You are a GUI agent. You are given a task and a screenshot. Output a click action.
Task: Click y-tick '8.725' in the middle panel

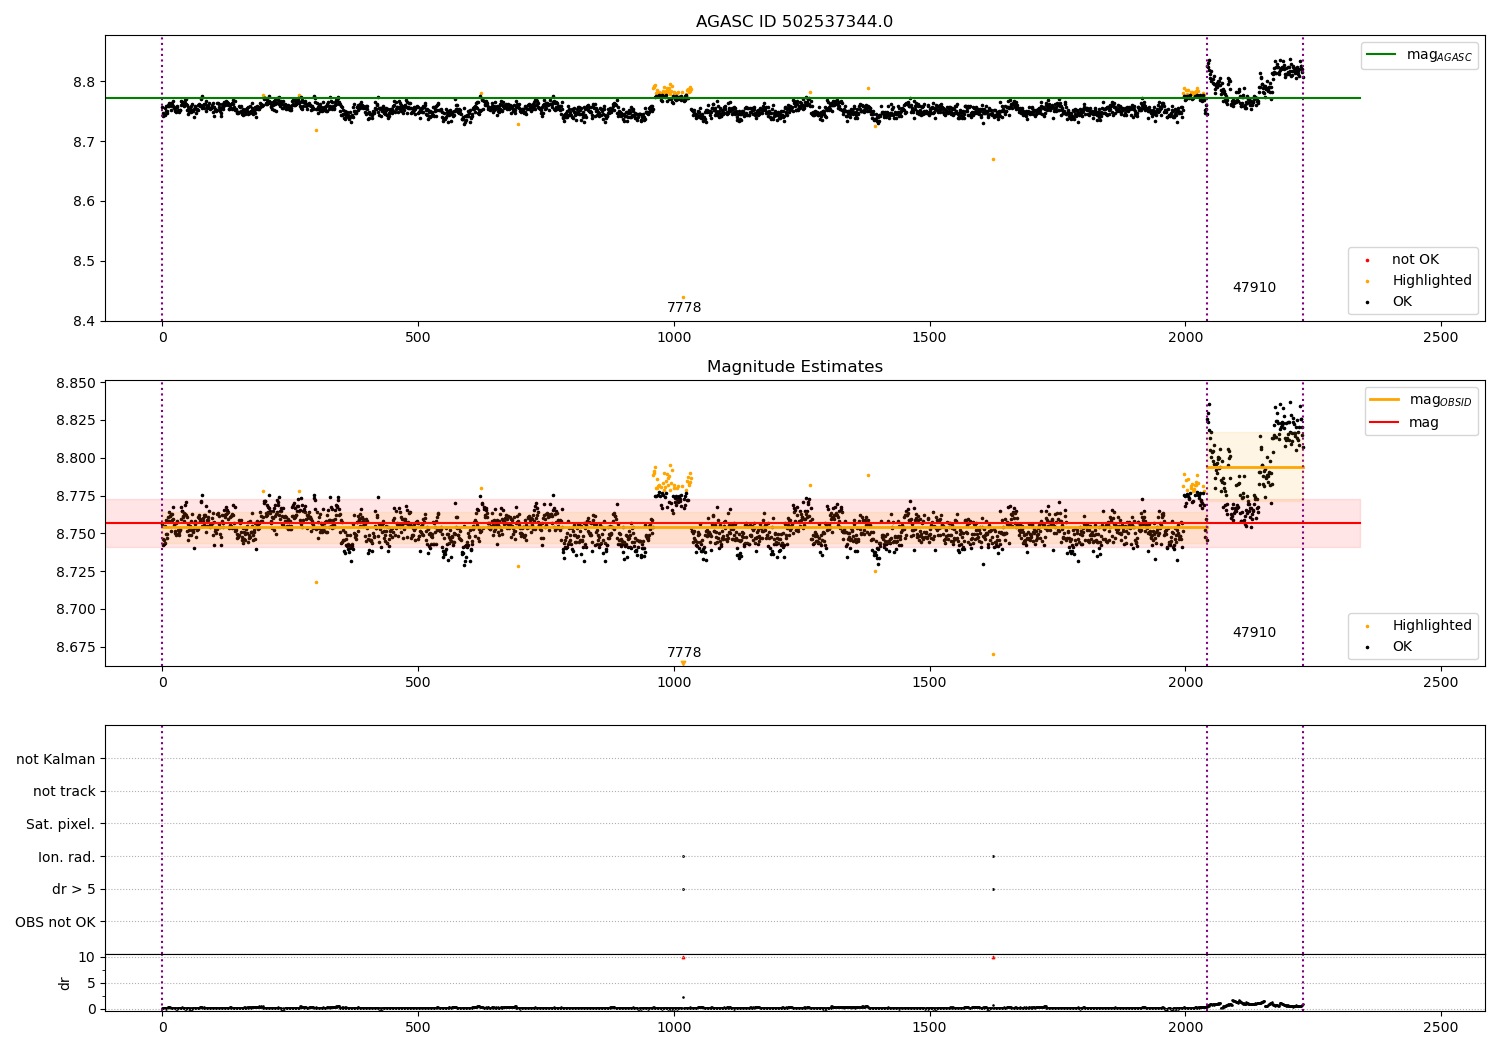[76, 572]
